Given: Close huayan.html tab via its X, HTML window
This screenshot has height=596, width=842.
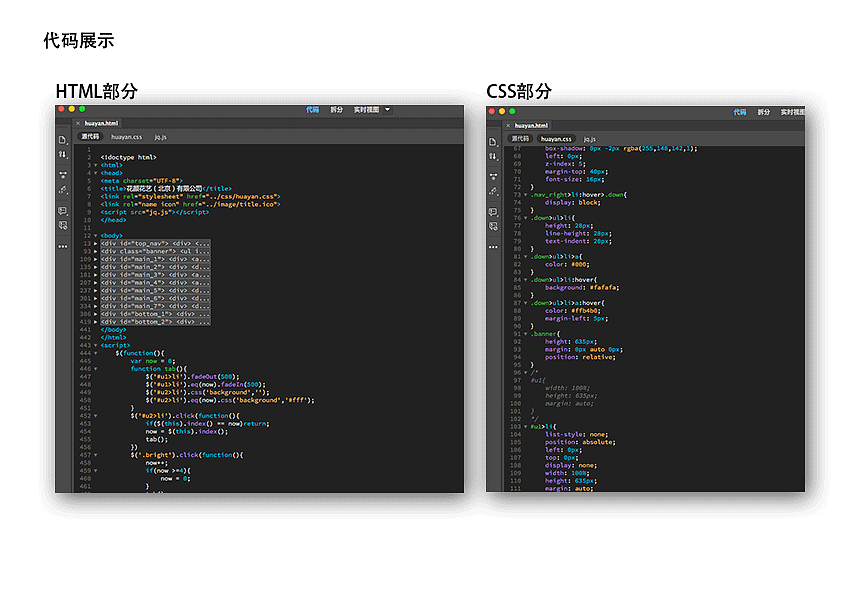Looking at the screenshot, I should point(78,123).
